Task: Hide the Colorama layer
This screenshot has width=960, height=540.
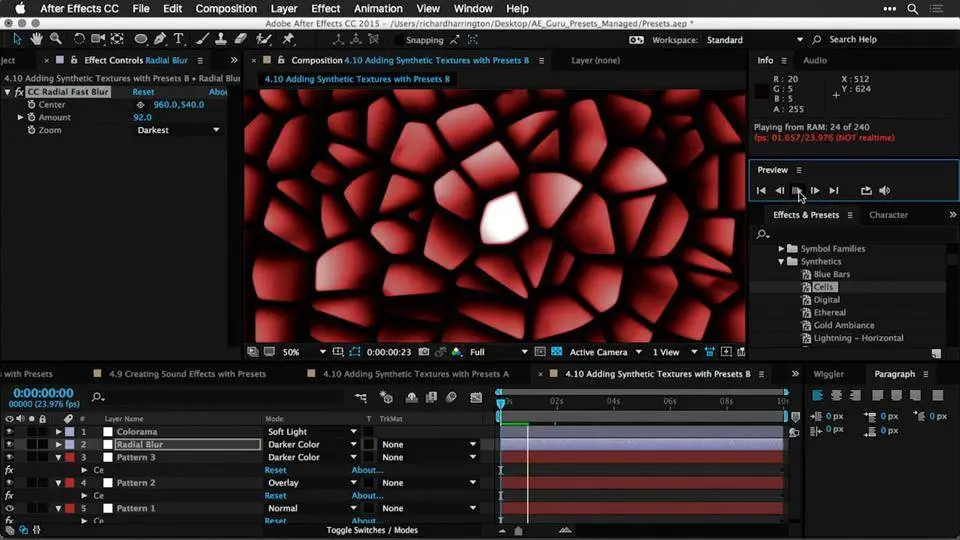Action: tap(9, 432)
